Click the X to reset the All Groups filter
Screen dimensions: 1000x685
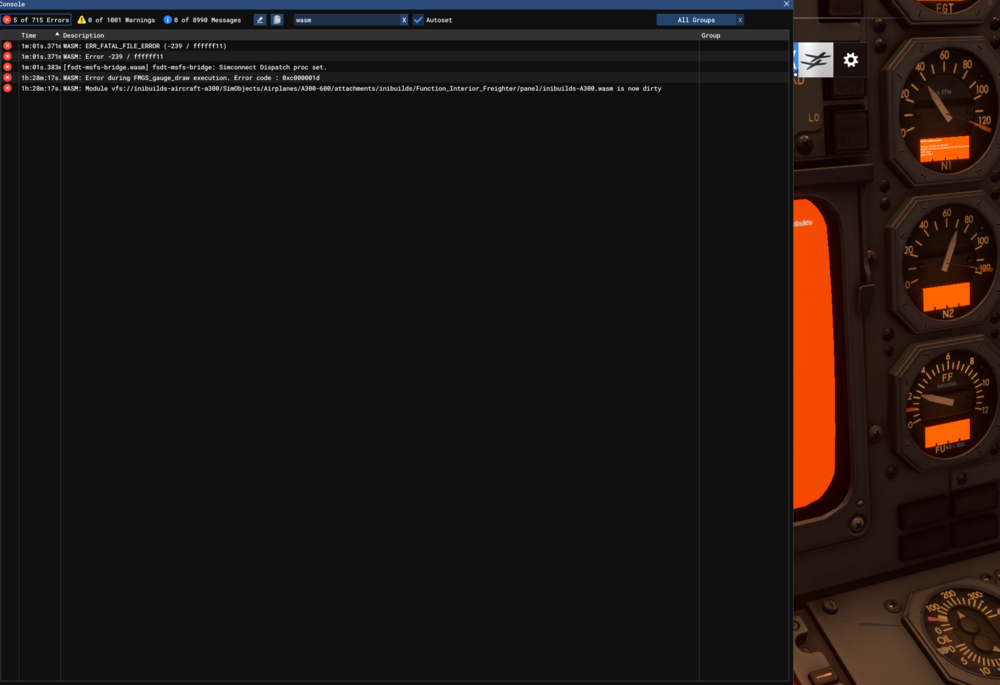coord(739,19)
